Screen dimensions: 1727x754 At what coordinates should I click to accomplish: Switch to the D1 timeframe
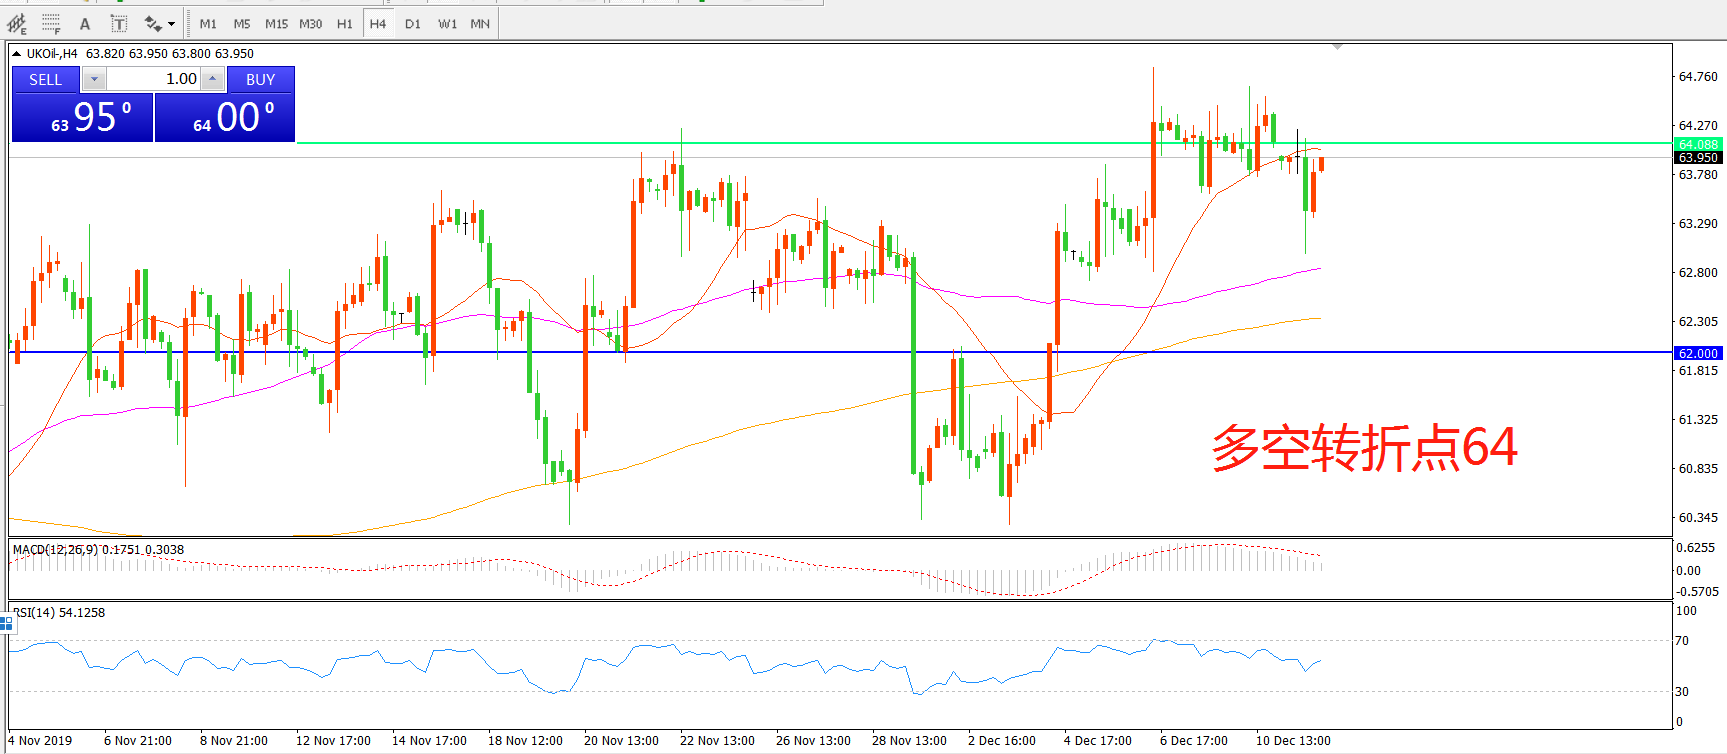(412, 24)
